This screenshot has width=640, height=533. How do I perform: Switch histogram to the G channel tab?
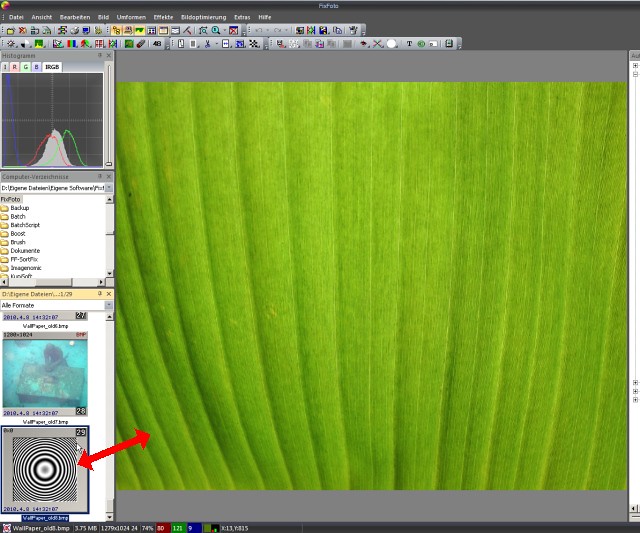(x=26, y=67)
